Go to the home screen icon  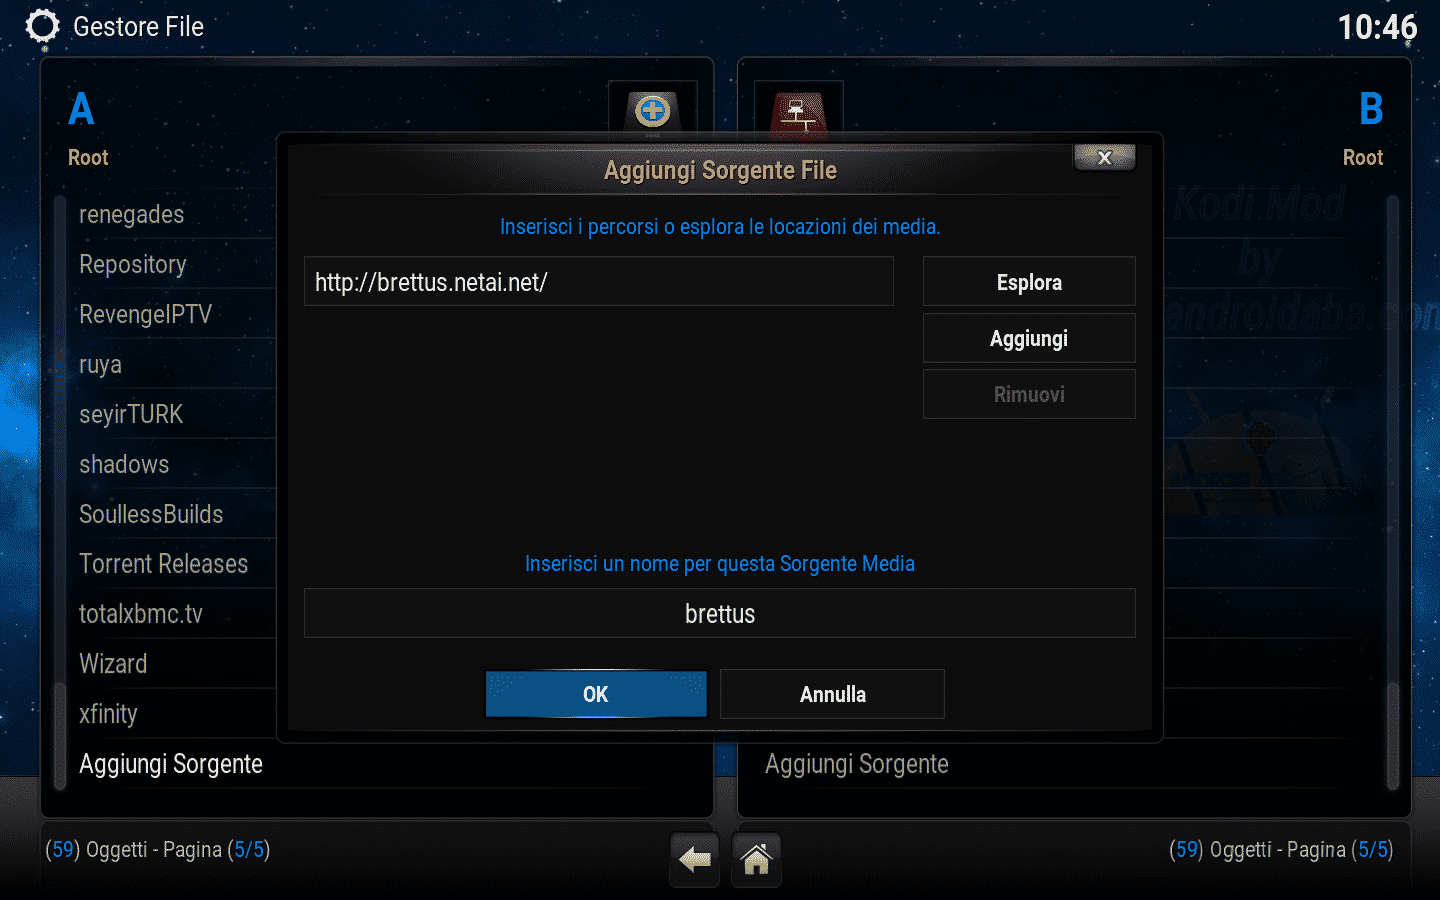756,859
